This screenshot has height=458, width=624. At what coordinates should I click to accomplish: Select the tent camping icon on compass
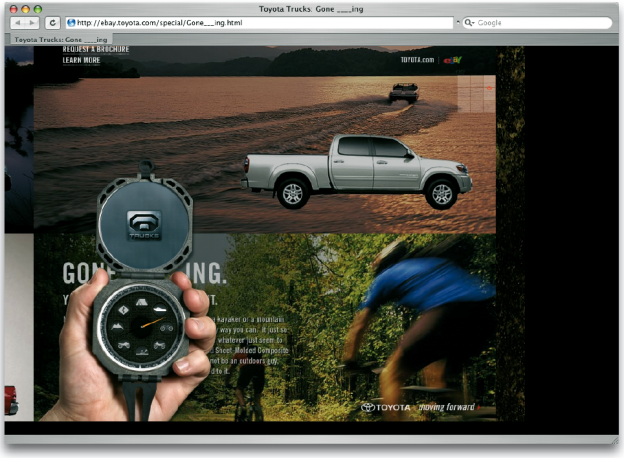(141, 302)
